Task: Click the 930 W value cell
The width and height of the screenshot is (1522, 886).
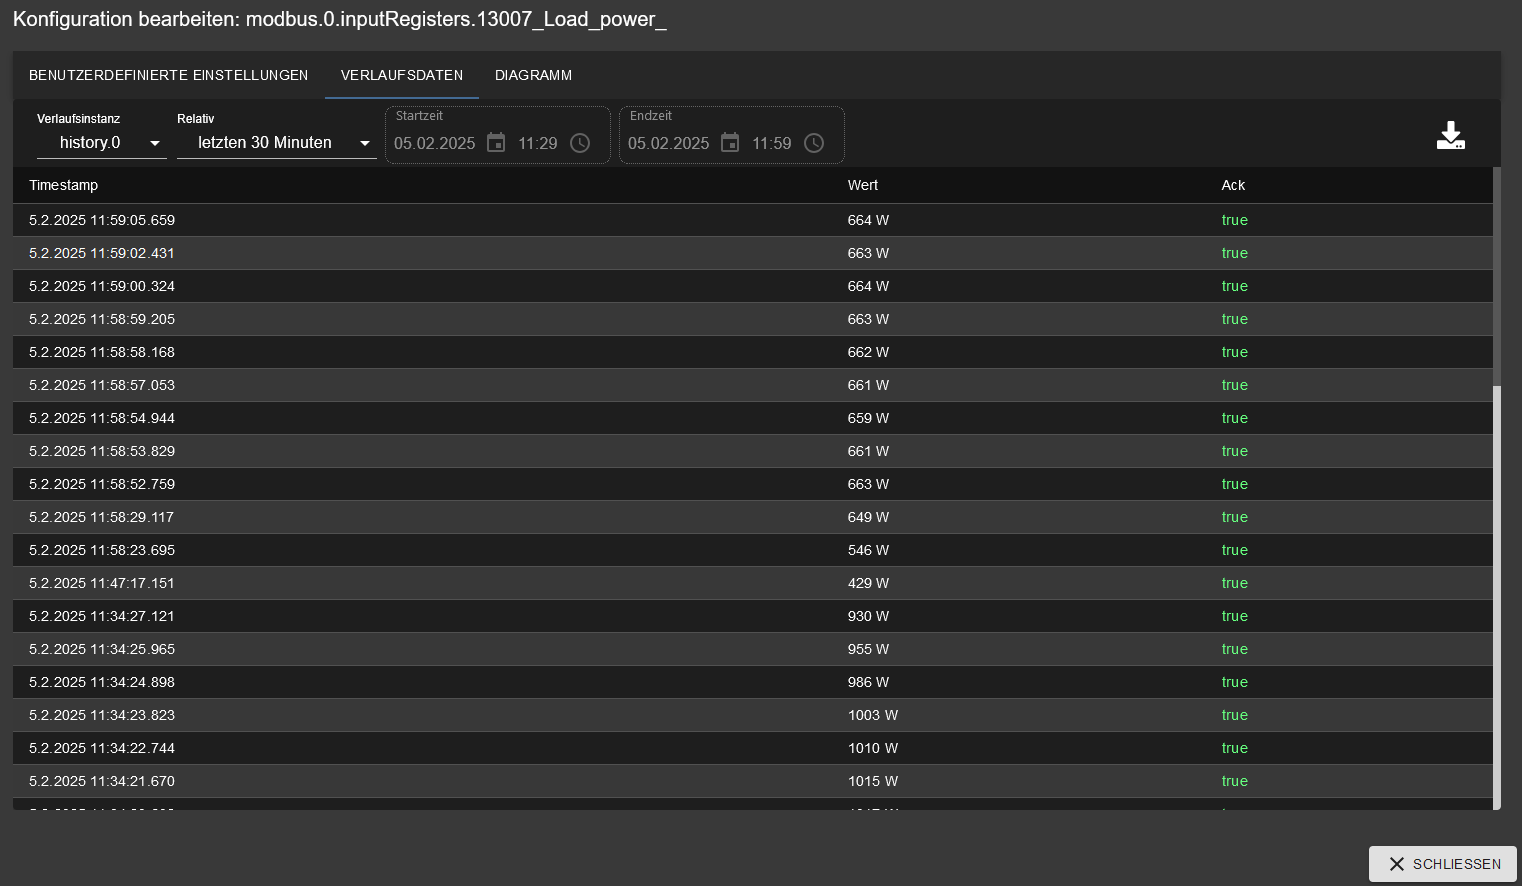Action: coord(868,616)
